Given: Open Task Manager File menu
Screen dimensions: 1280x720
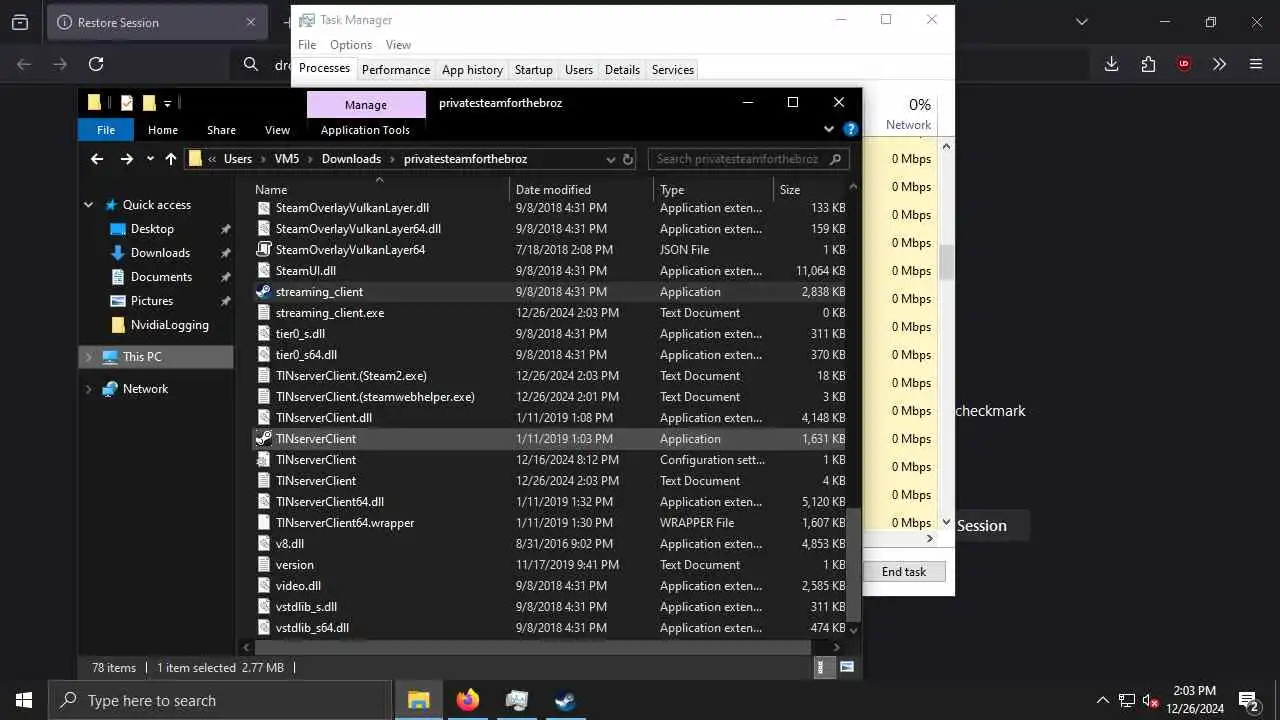Looking at the screenshot, I should click(x=307, y=45).
